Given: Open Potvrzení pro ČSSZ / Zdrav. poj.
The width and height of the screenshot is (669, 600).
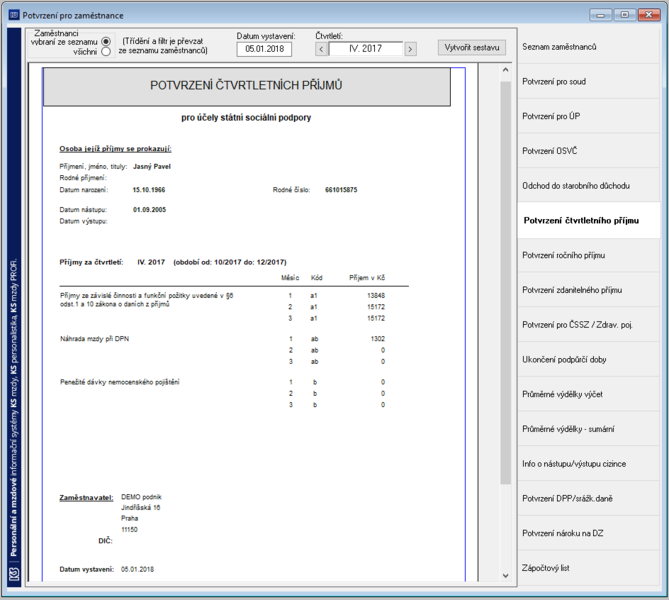Looking at the screenshot, I should tap(589, 325).
